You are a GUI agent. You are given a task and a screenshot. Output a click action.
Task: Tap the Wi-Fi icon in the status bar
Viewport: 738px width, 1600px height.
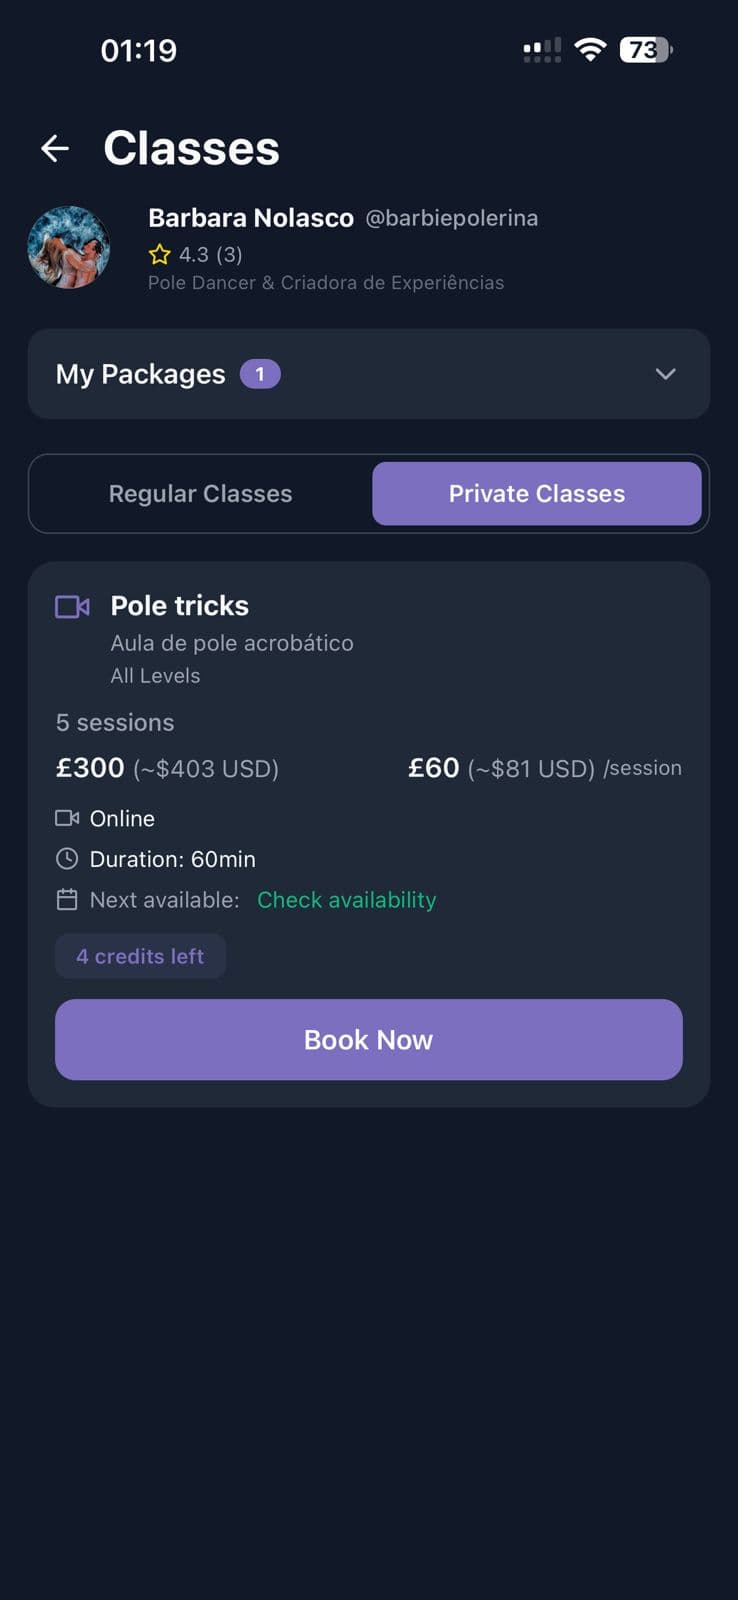590,49
